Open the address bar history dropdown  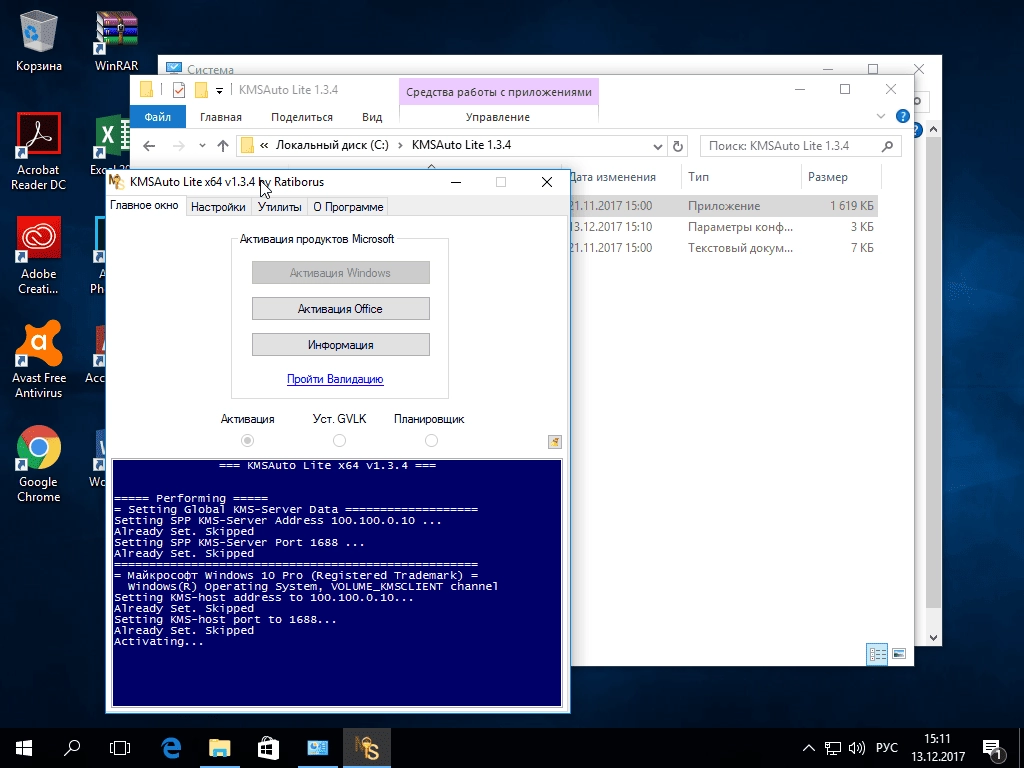point(658,146)
